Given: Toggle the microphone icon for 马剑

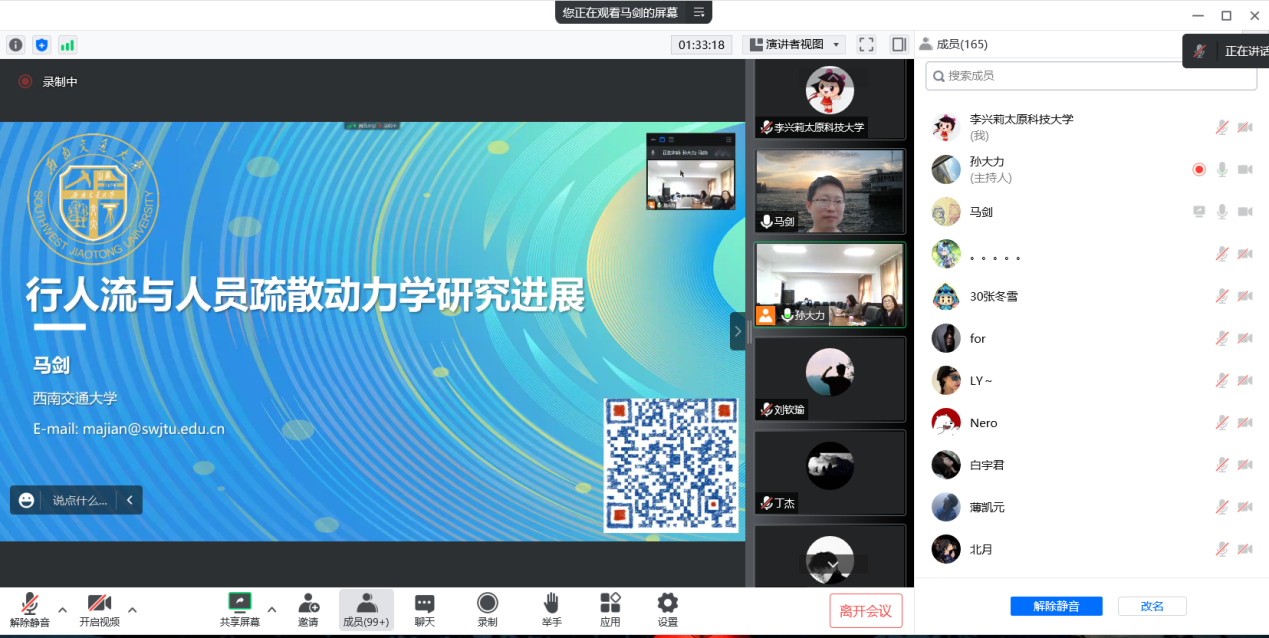Looking at the screenshot, I should pos(1222,211).
